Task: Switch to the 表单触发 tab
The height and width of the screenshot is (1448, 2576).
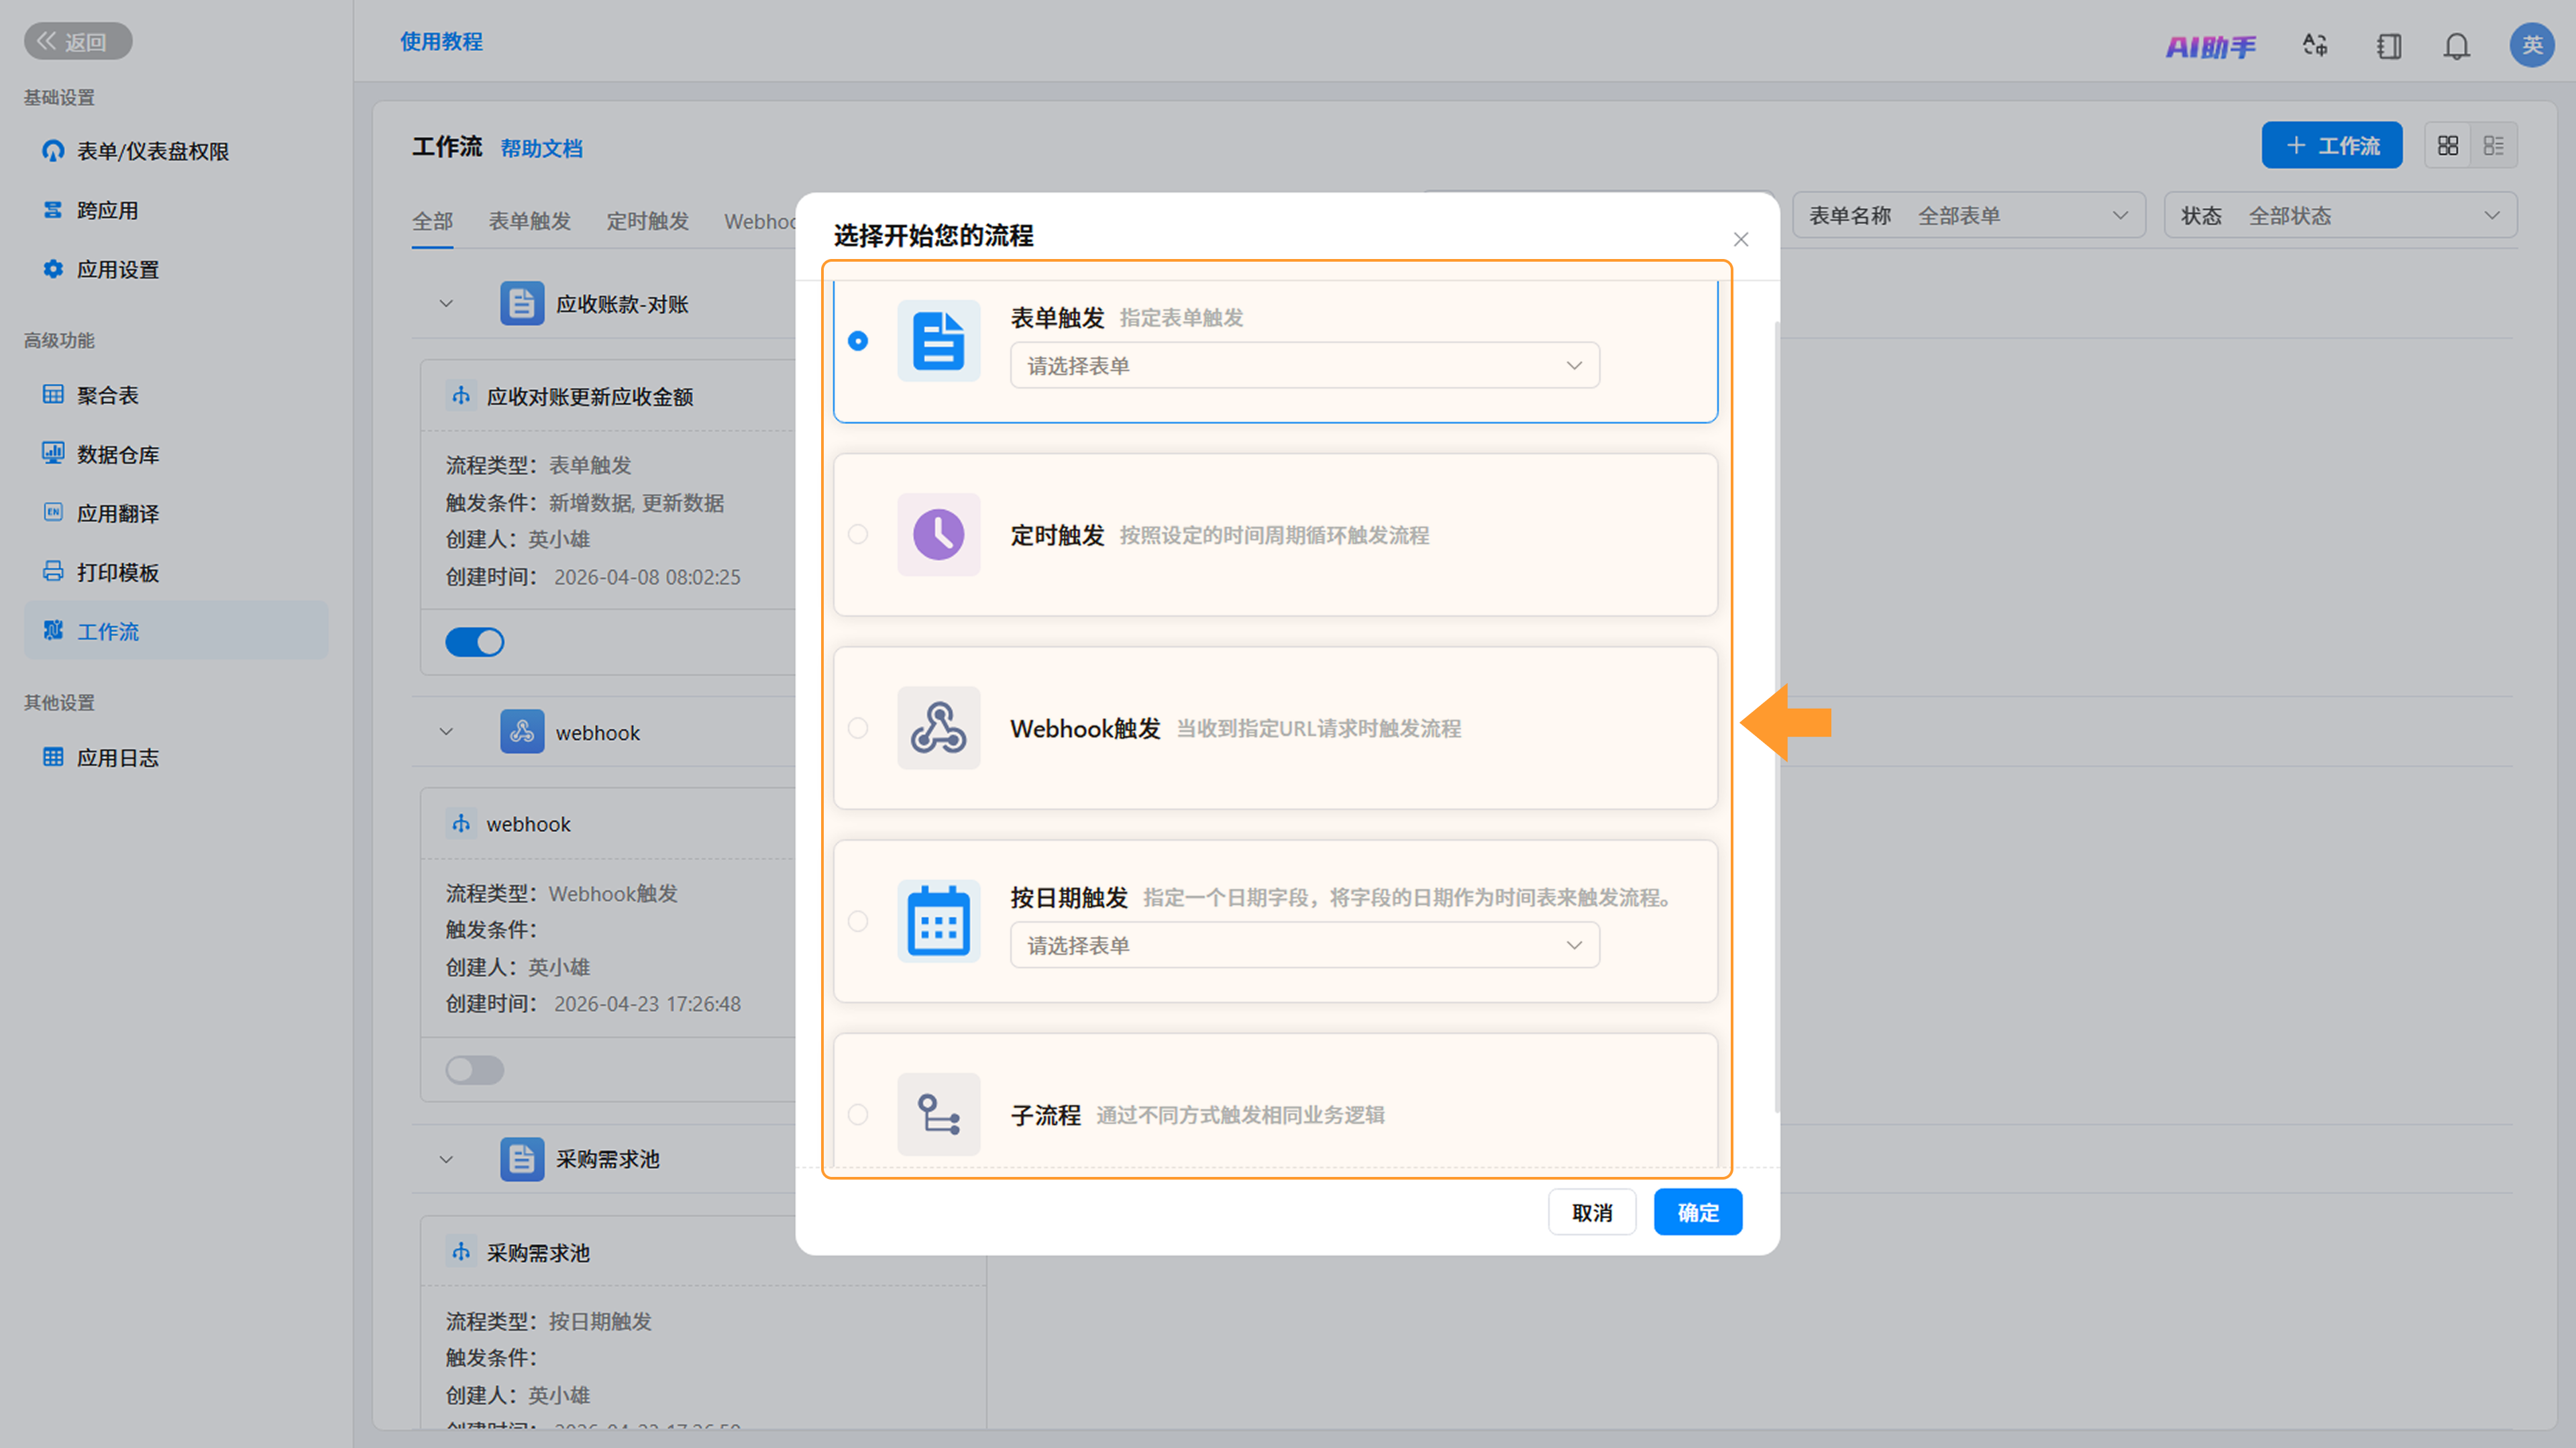Action: [530, 221]
